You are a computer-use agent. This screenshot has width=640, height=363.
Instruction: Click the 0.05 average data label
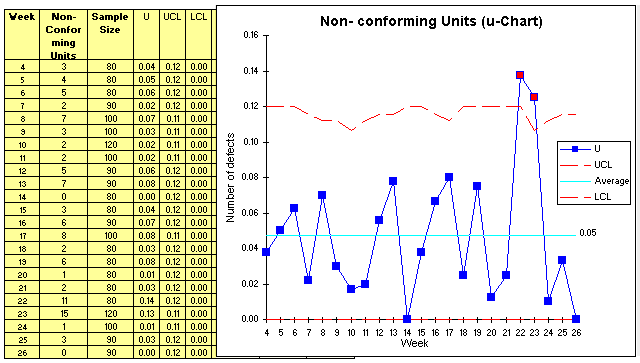pos(588,233)
